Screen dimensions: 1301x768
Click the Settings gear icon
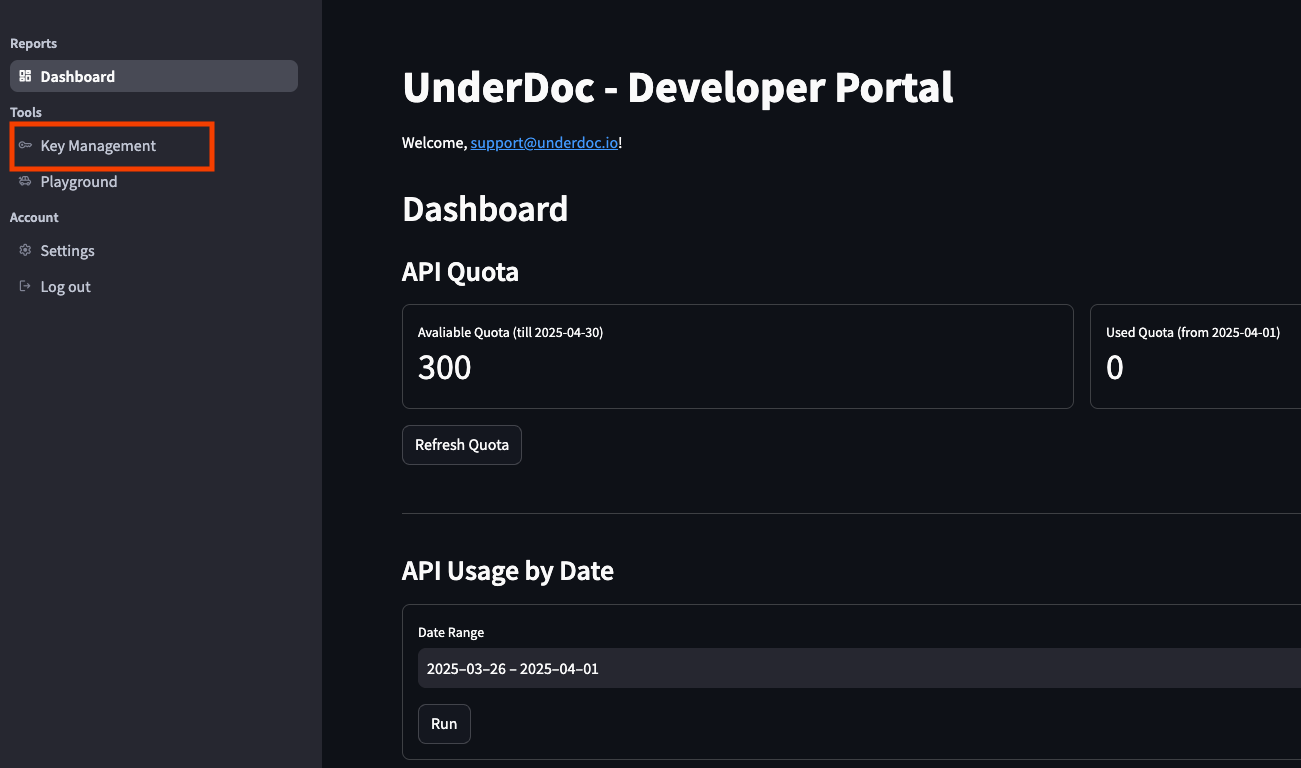[25, 250]
